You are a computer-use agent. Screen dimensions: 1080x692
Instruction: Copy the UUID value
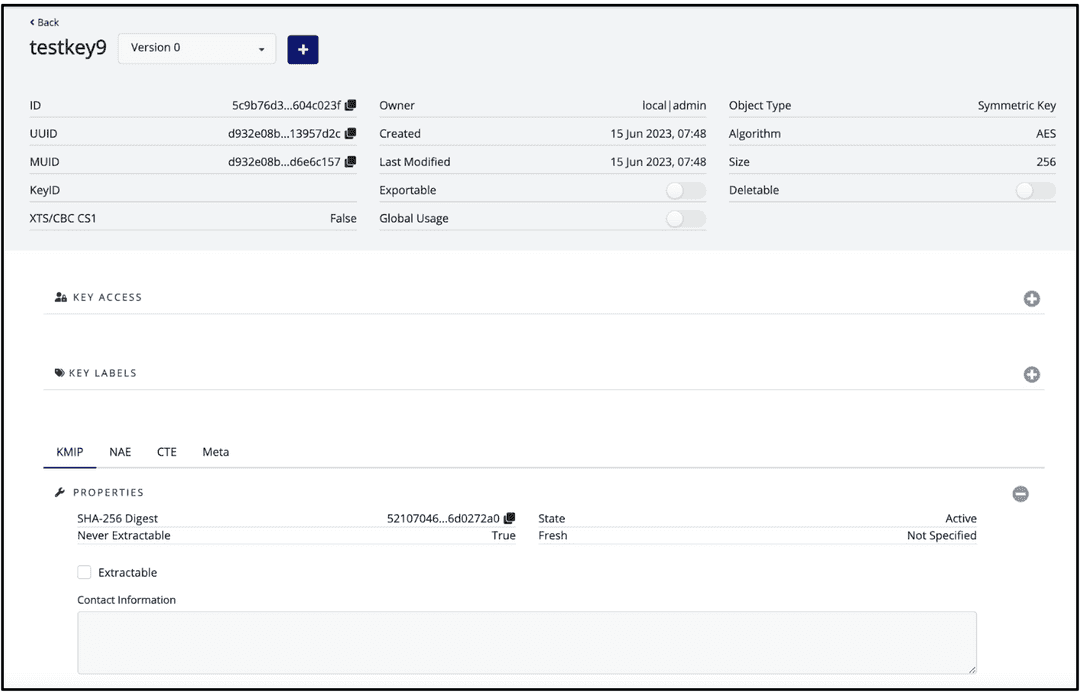tap(349, 132)
